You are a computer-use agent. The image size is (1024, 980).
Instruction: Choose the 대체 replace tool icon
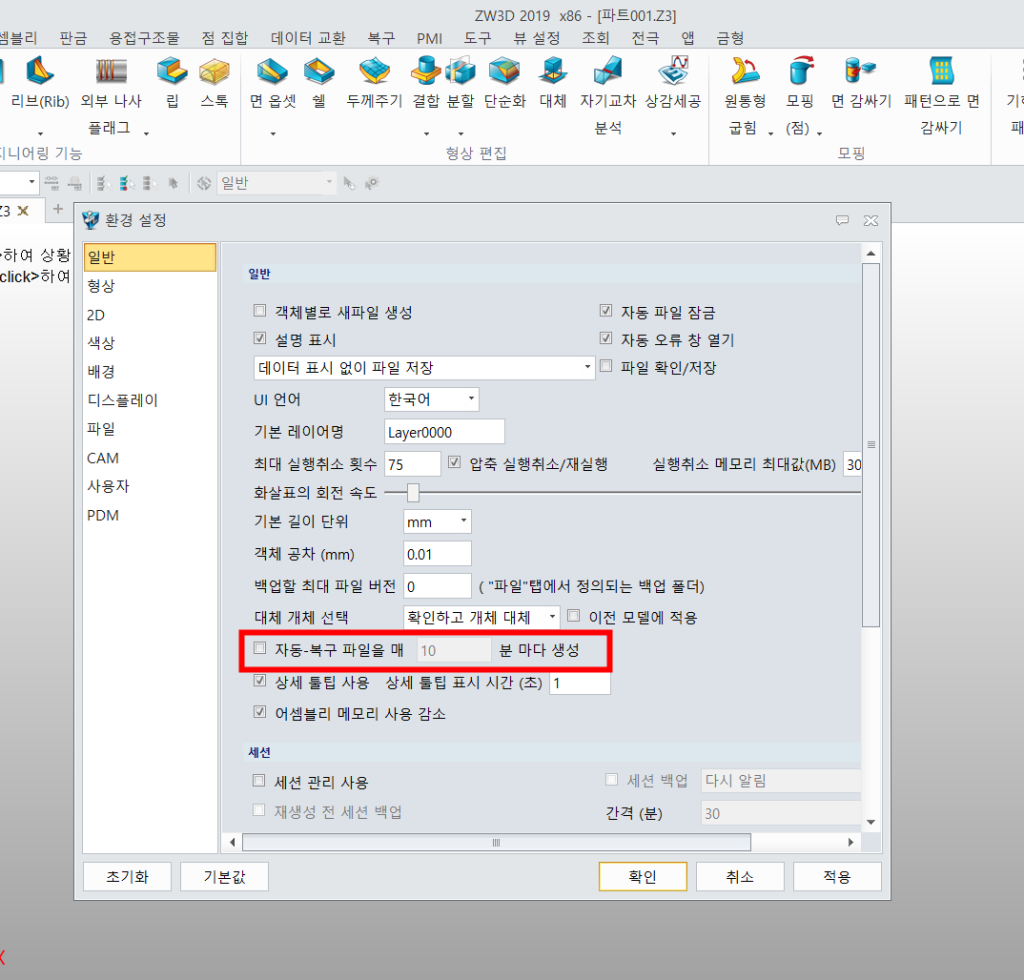(x=552, y=71)
